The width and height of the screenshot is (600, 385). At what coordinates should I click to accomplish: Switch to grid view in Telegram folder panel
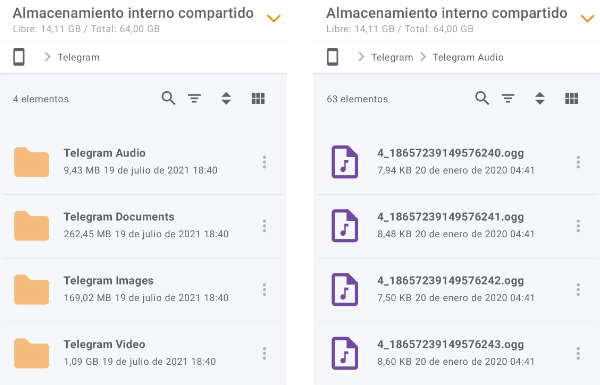(x=258, y=98)
